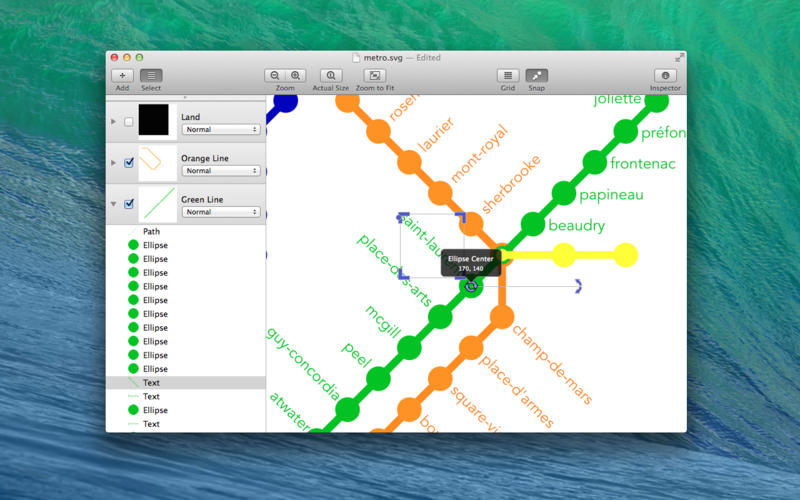Viewport: 800px width, 500px height.
Task: Toggle the Grid display
Action: (x=507, y=75)
